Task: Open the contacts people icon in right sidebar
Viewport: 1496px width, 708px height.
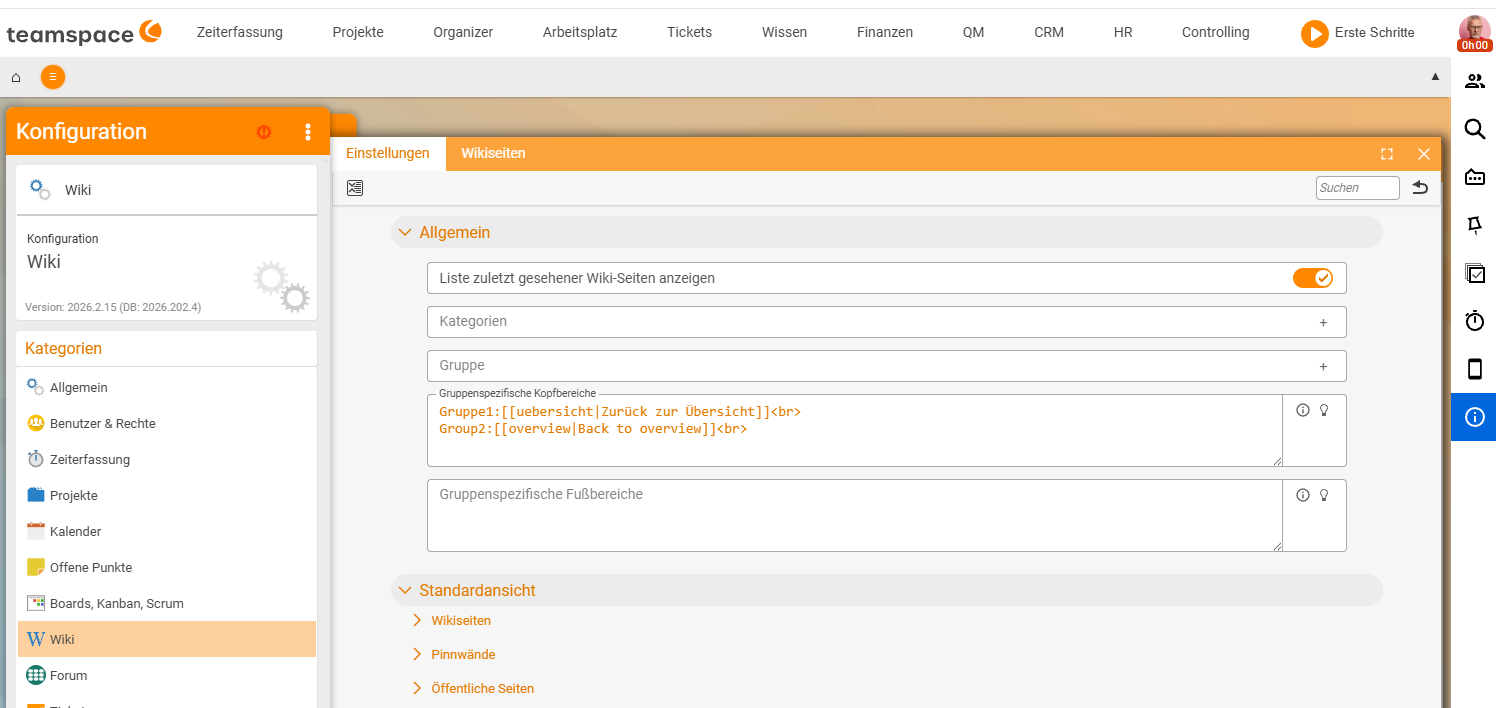Action: pyautogui.click(x=1474, y=81)
